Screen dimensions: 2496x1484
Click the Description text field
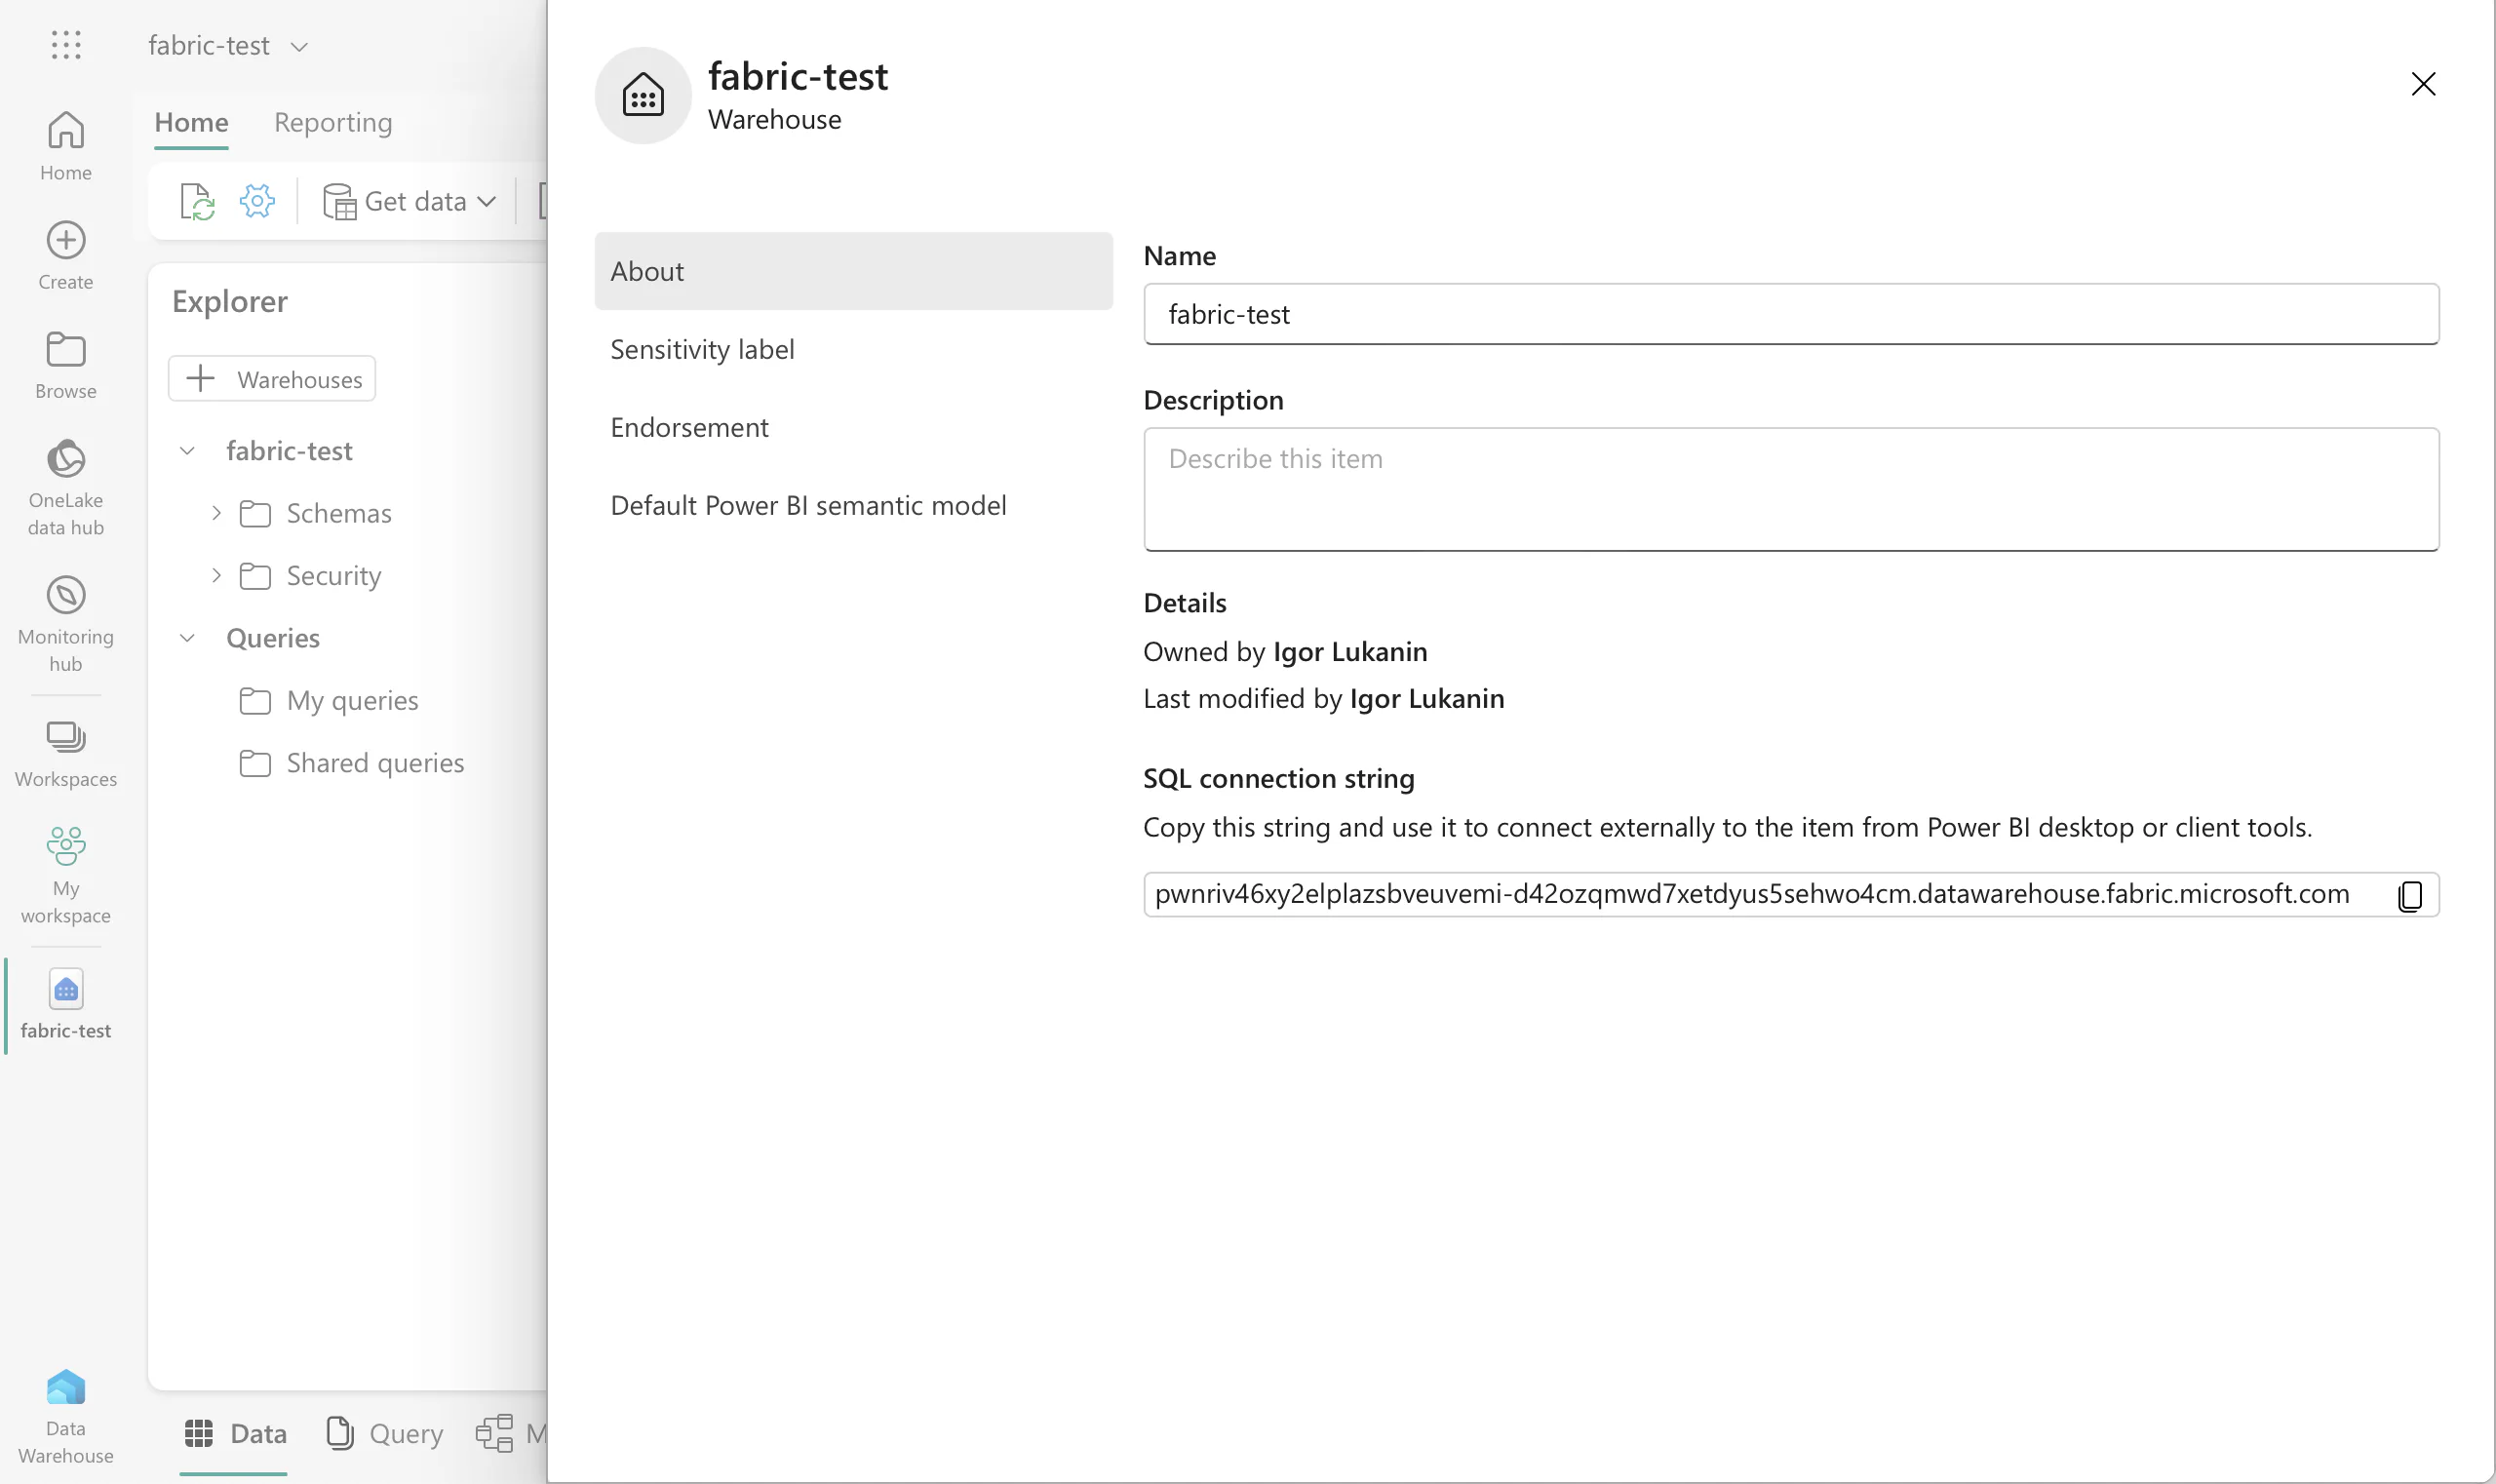click(1790, 489)
